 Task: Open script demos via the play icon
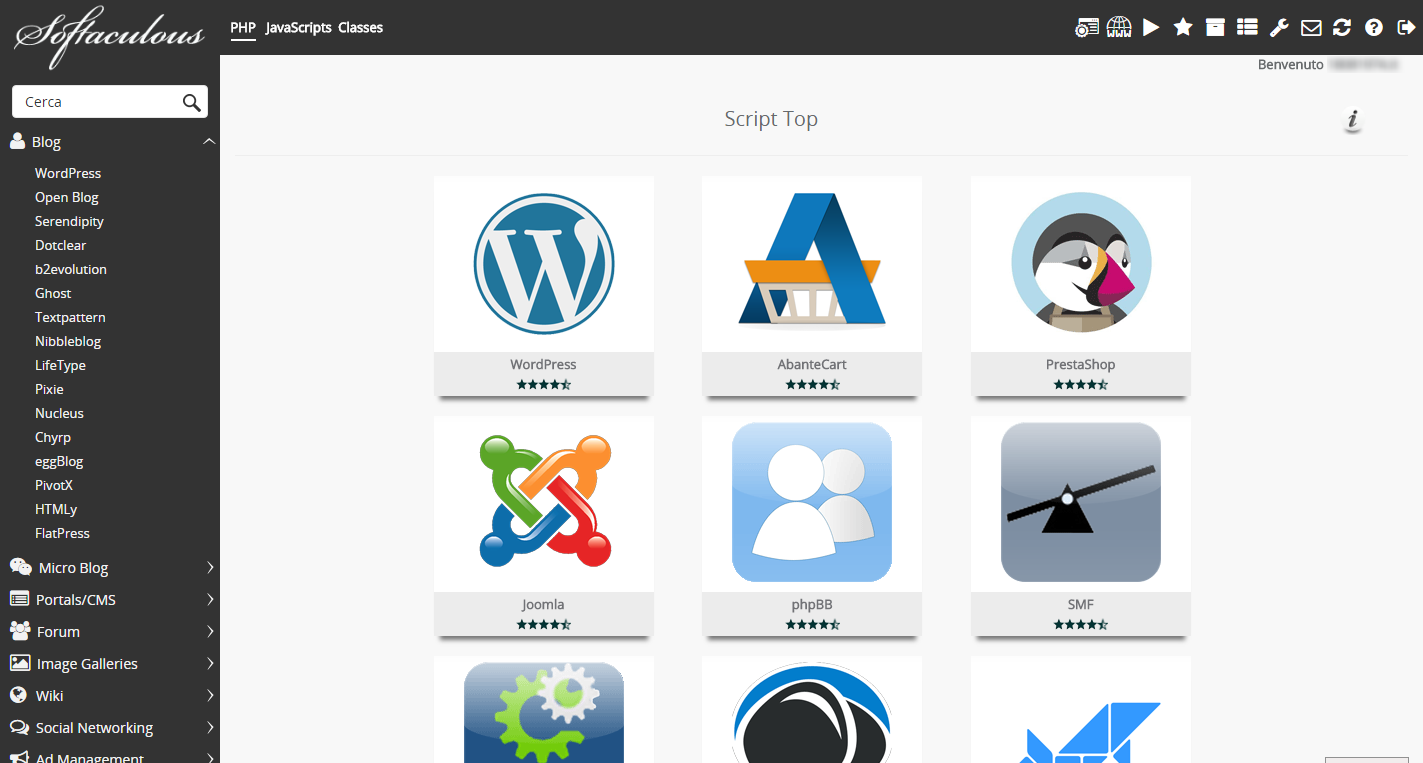(x=1151, y=28)
